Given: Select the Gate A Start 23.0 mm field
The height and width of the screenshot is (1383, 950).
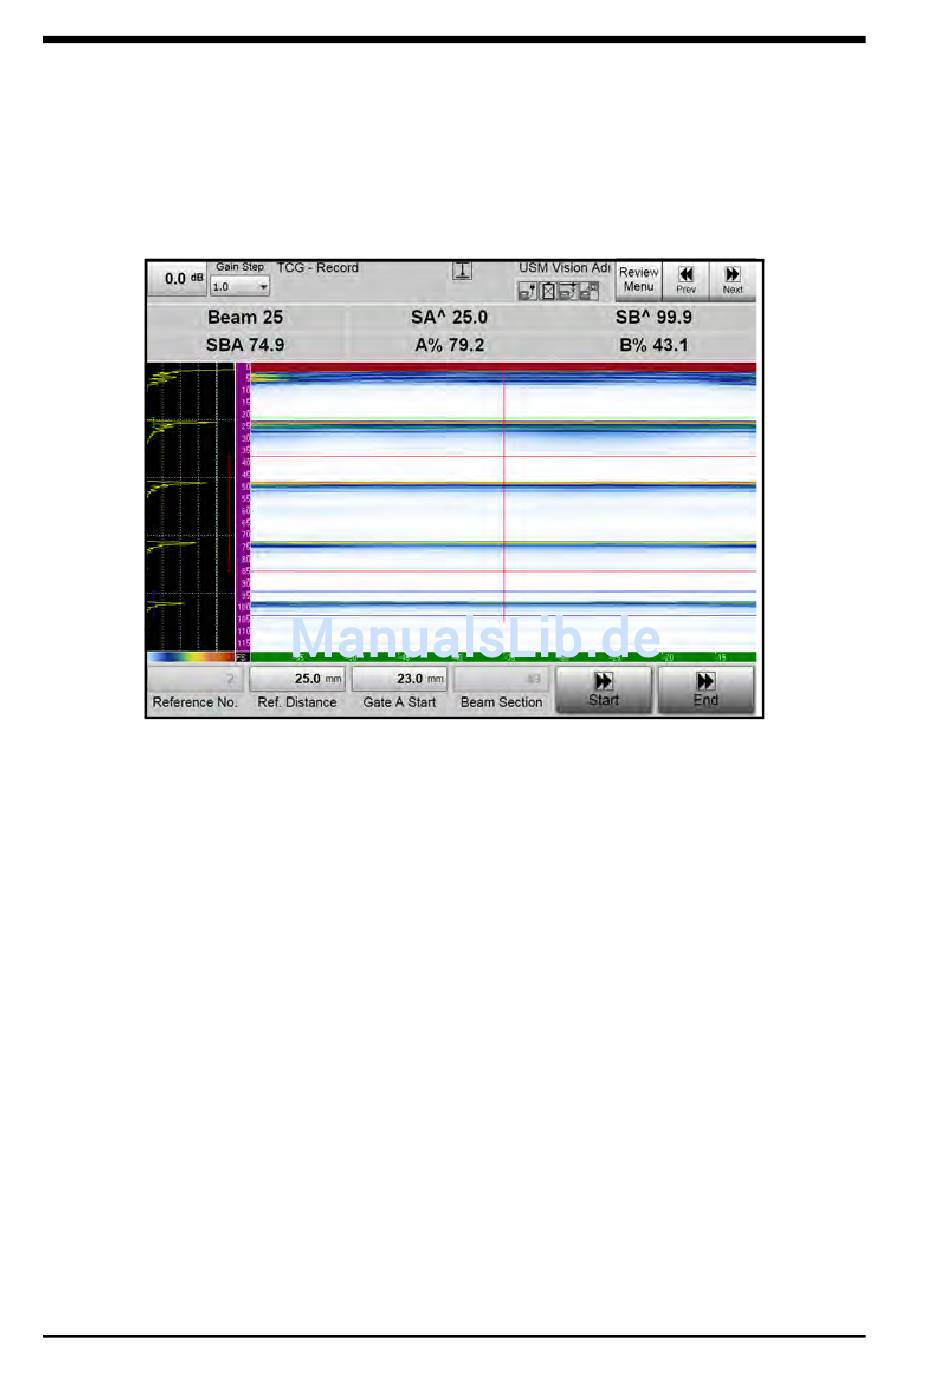Looking at the screenshot, I should click(399, 678).
